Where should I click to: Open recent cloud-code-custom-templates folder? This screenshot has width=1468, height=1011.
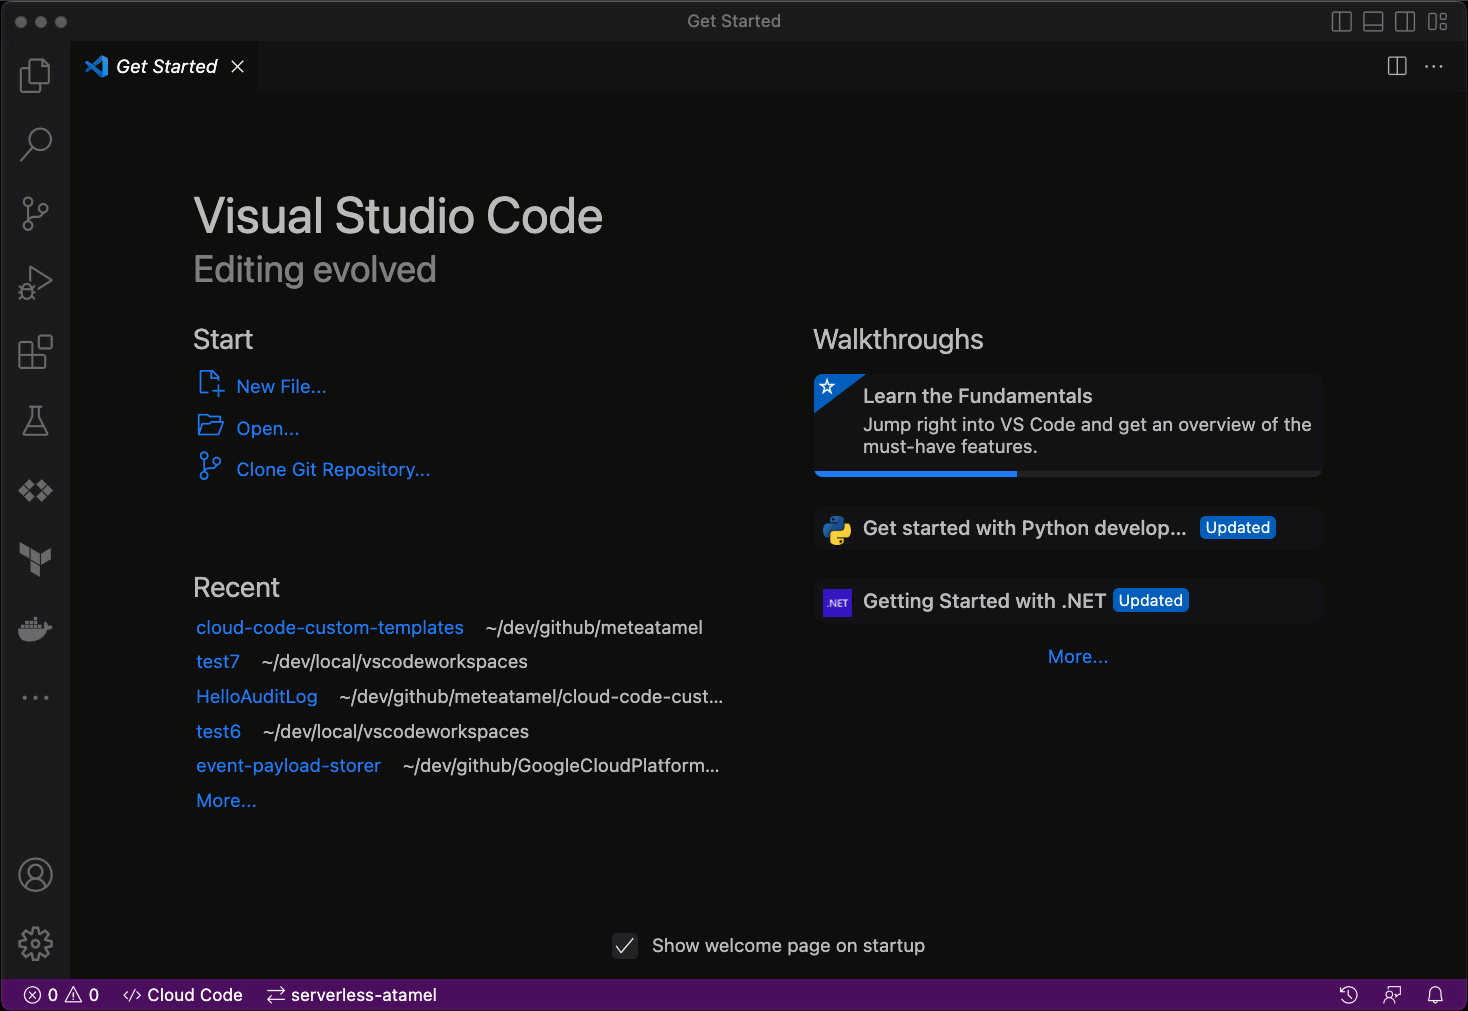click(x=330, y=627)
